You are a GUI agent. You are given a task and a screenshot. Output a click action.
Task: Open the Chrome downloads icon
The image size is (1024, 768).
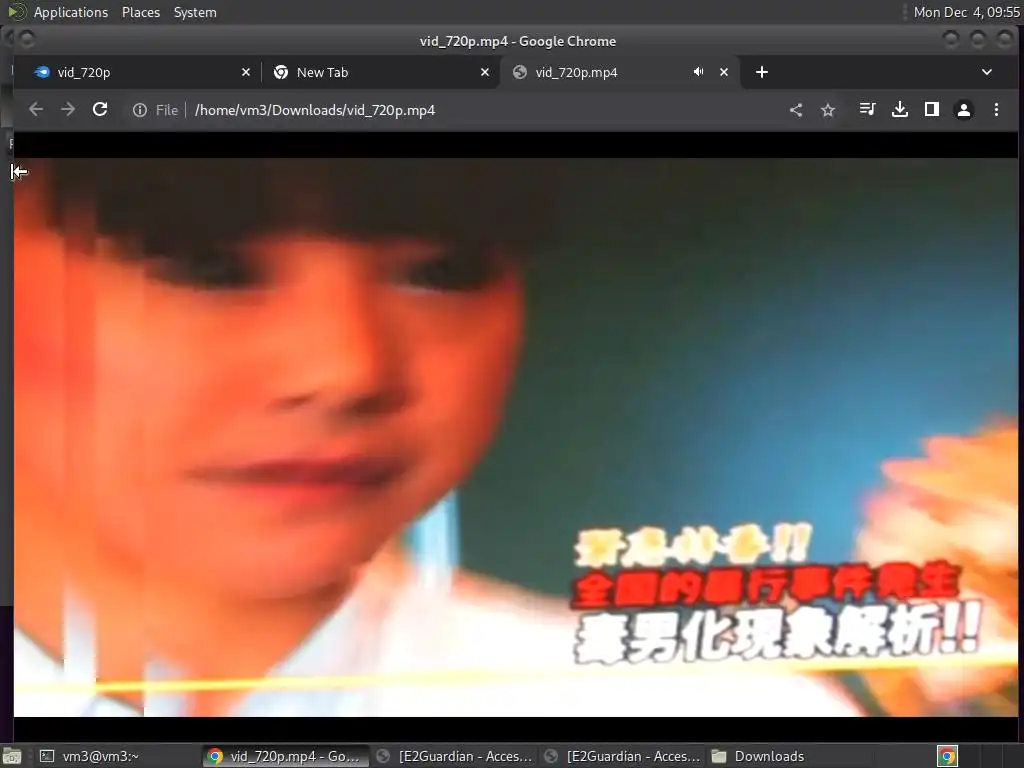click(900, 110)
